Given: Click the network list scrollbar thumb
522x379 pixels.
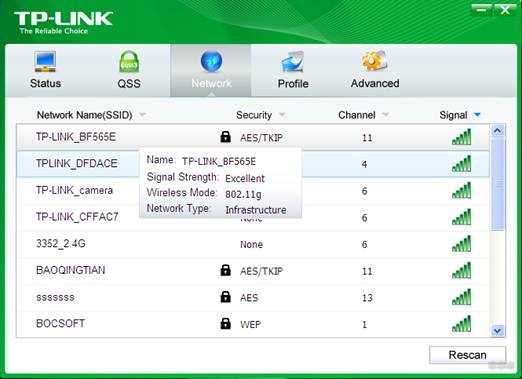Looking at the screenshot, I should pos(498,183).
